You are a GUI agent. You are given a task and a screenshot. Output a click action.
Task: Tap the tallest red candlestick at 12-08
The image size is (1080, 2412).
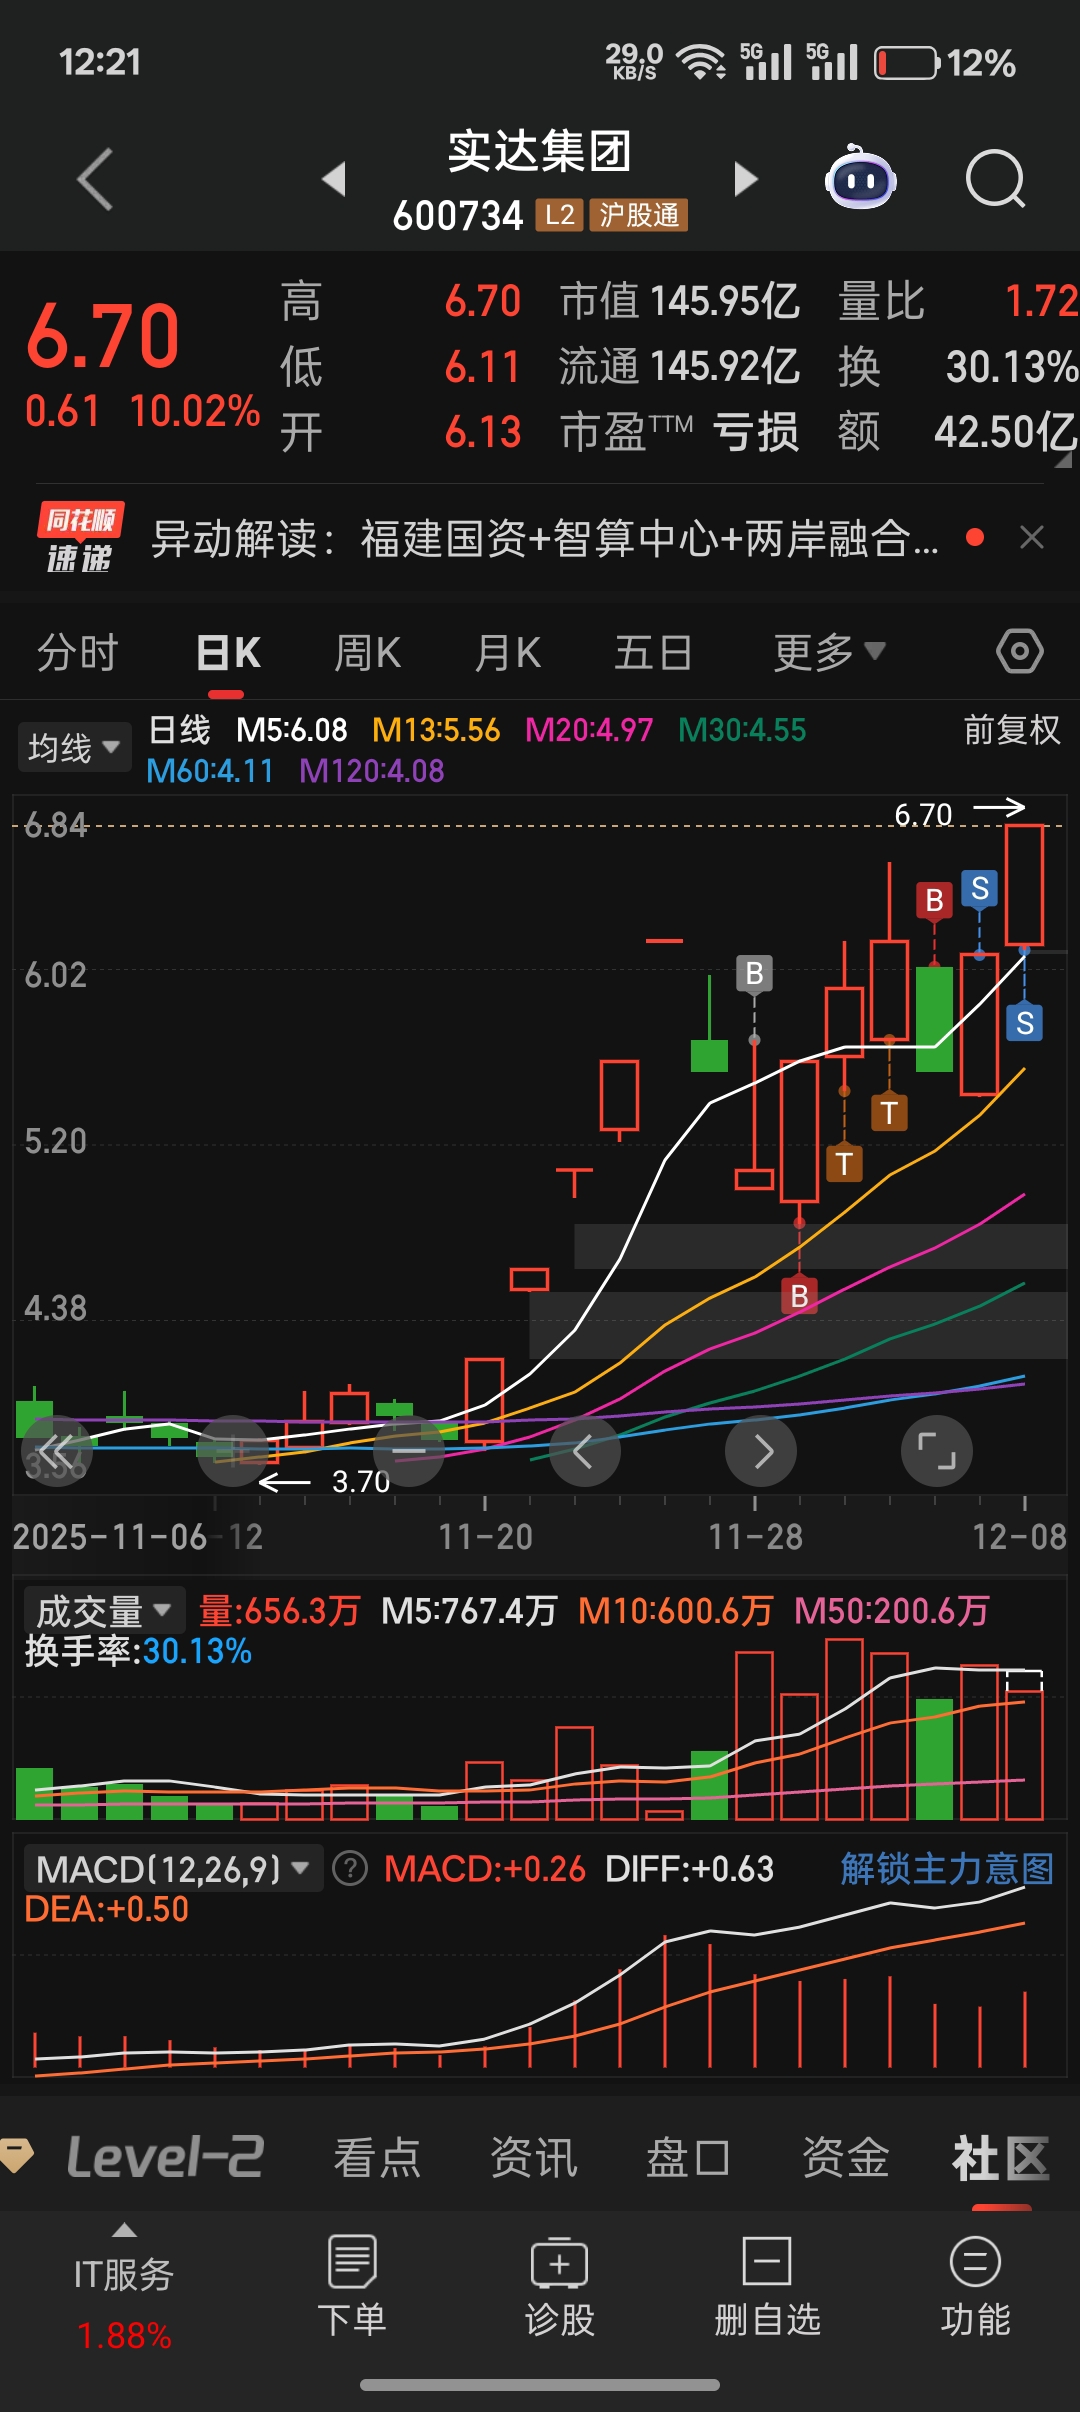[x=1024, y=884]
